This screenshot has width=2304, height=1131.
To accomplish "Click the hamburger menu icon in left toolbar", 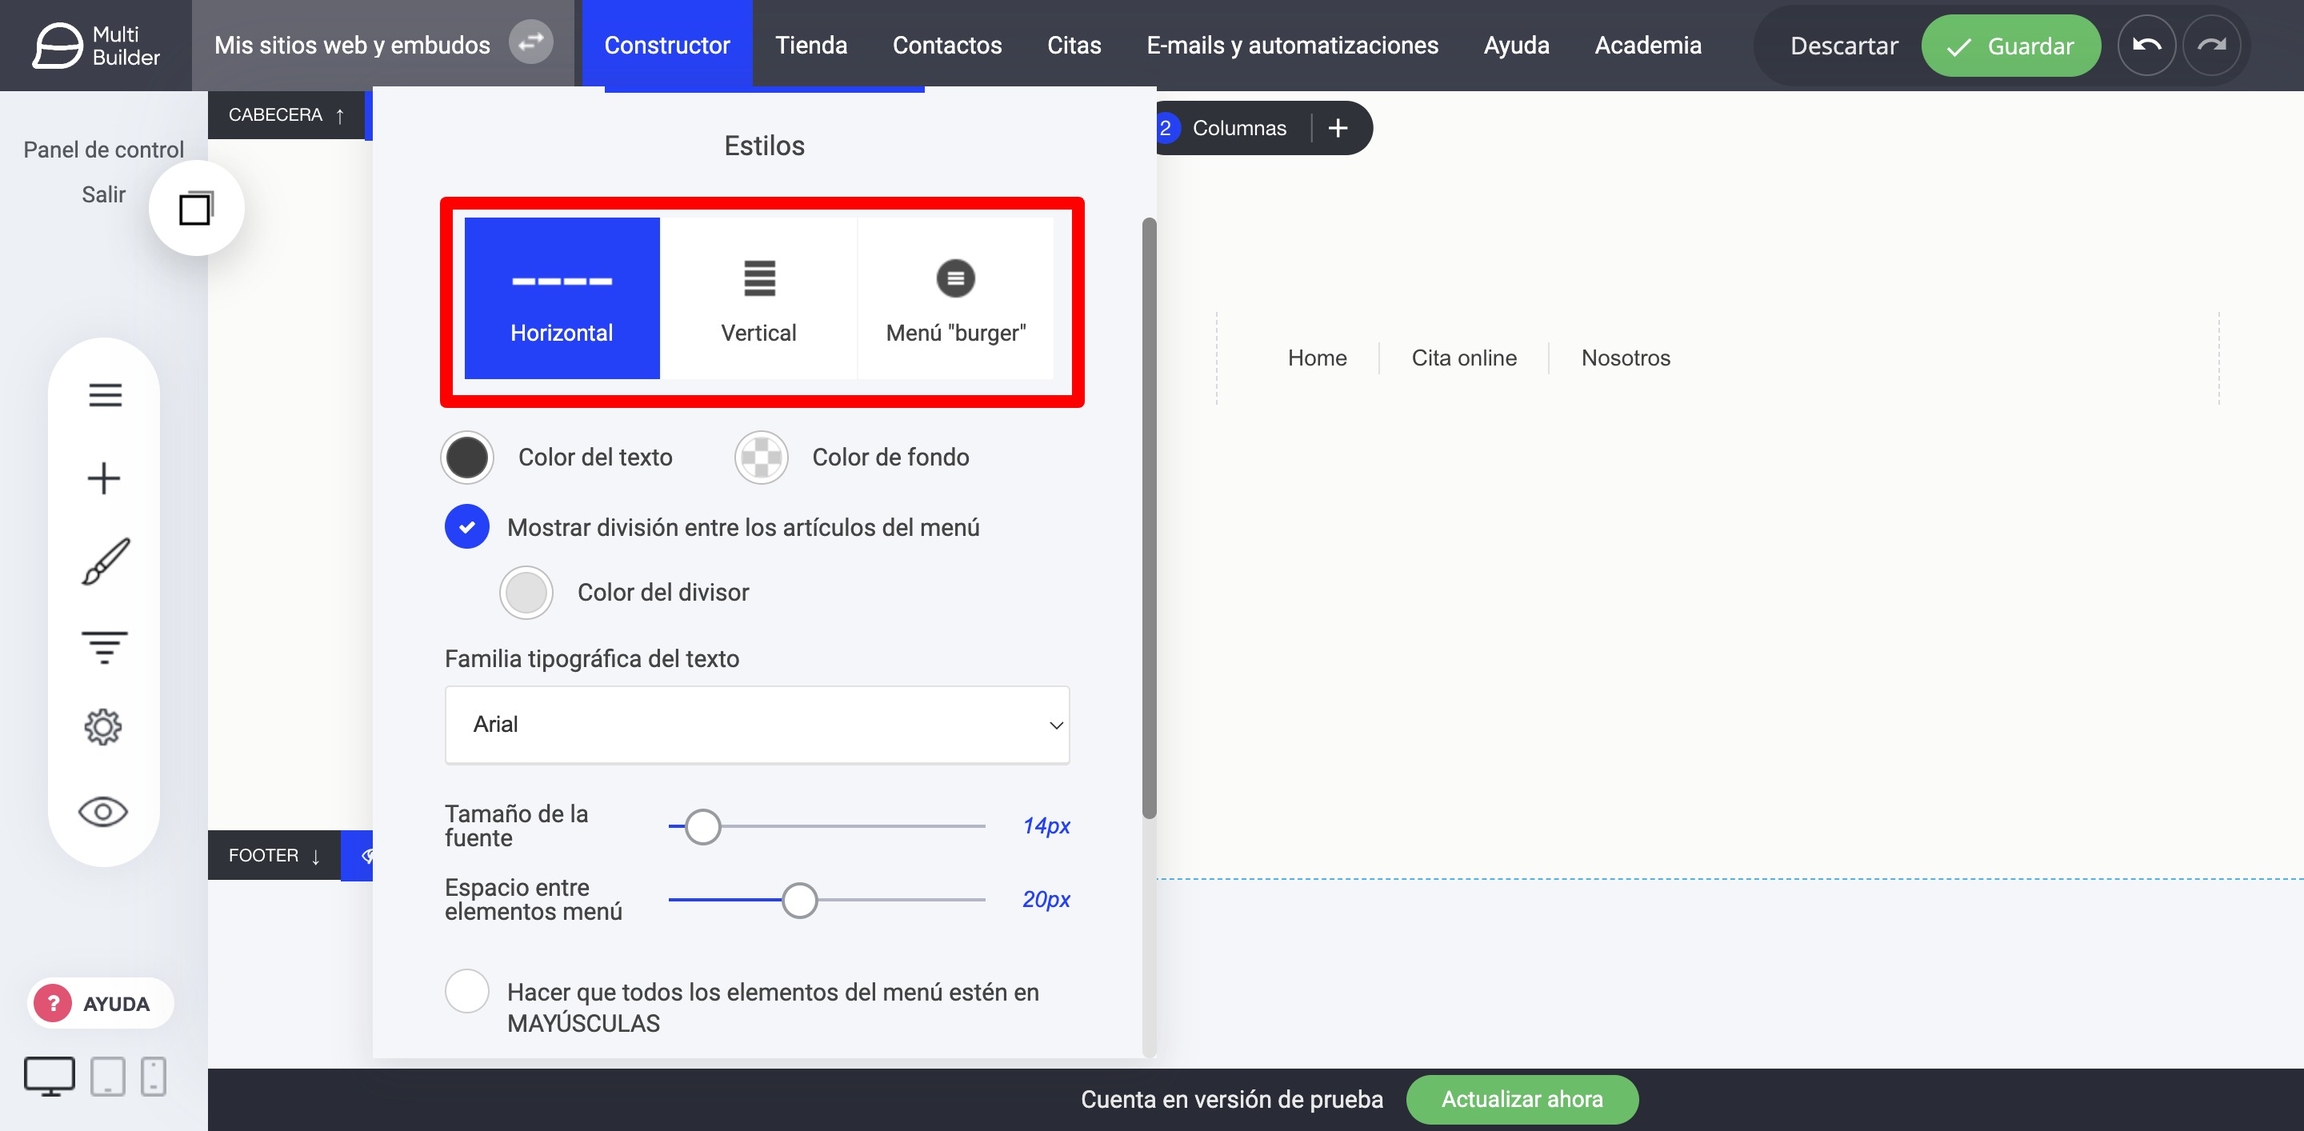I will 105,395.
